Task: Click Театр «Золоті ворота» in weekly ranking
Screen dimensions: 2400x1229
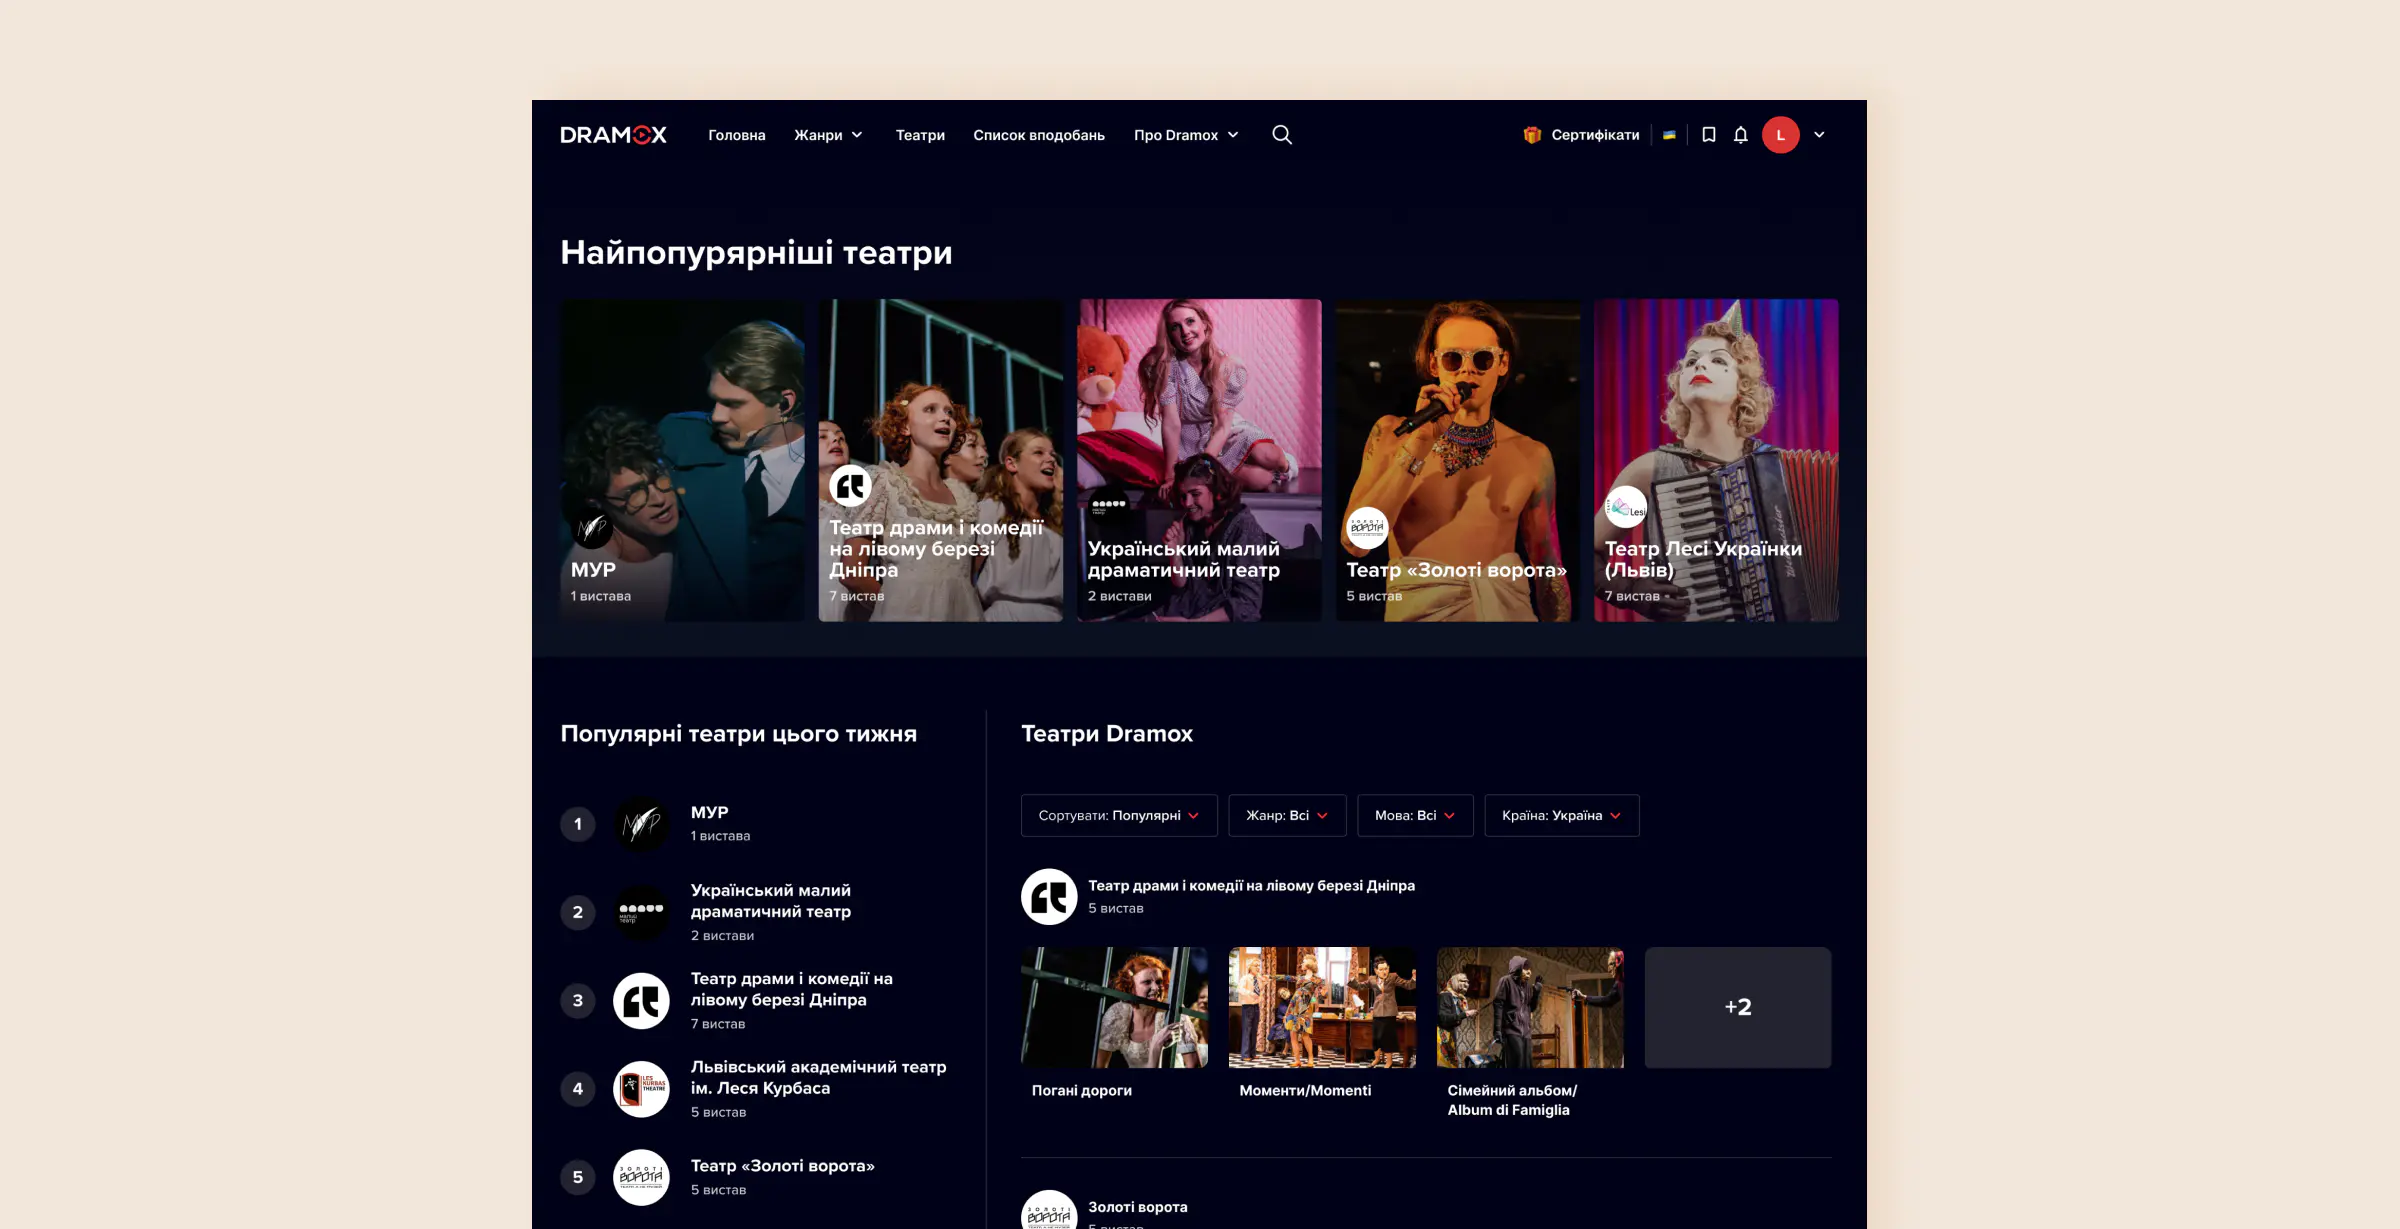Action: 783,1166
